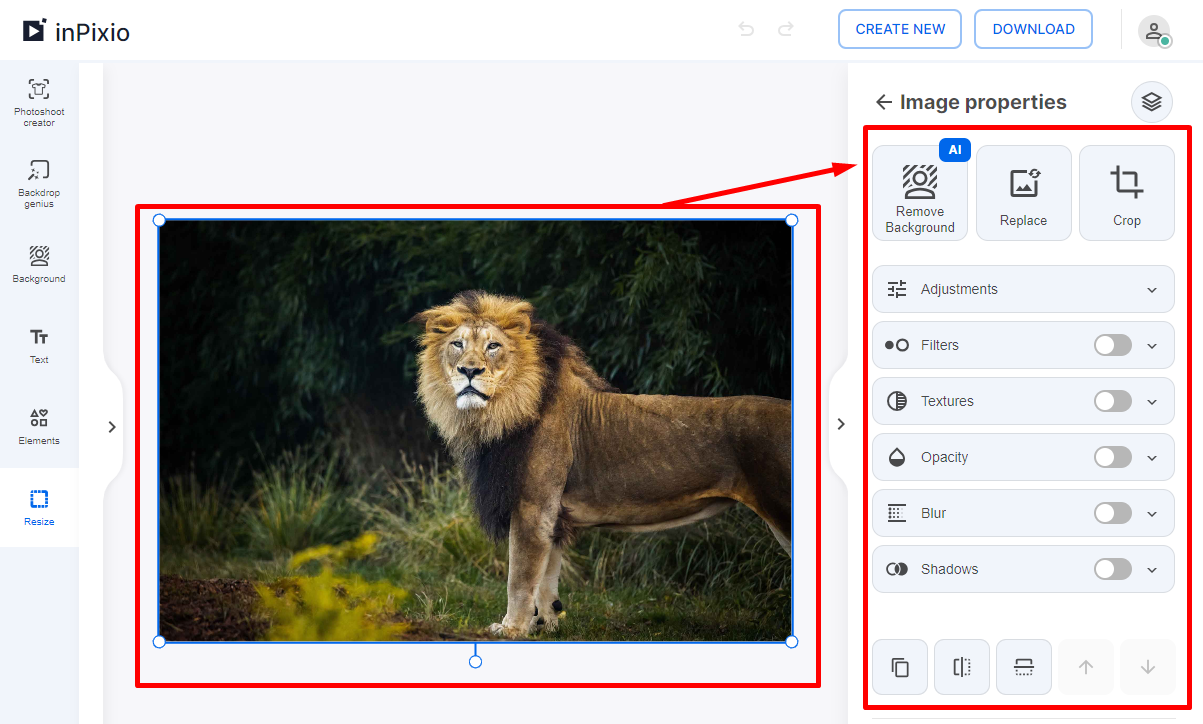Viewport: 1203px width, 724px height.
Task: Enable the Opacity toggle
Action: click(1112, 457)
